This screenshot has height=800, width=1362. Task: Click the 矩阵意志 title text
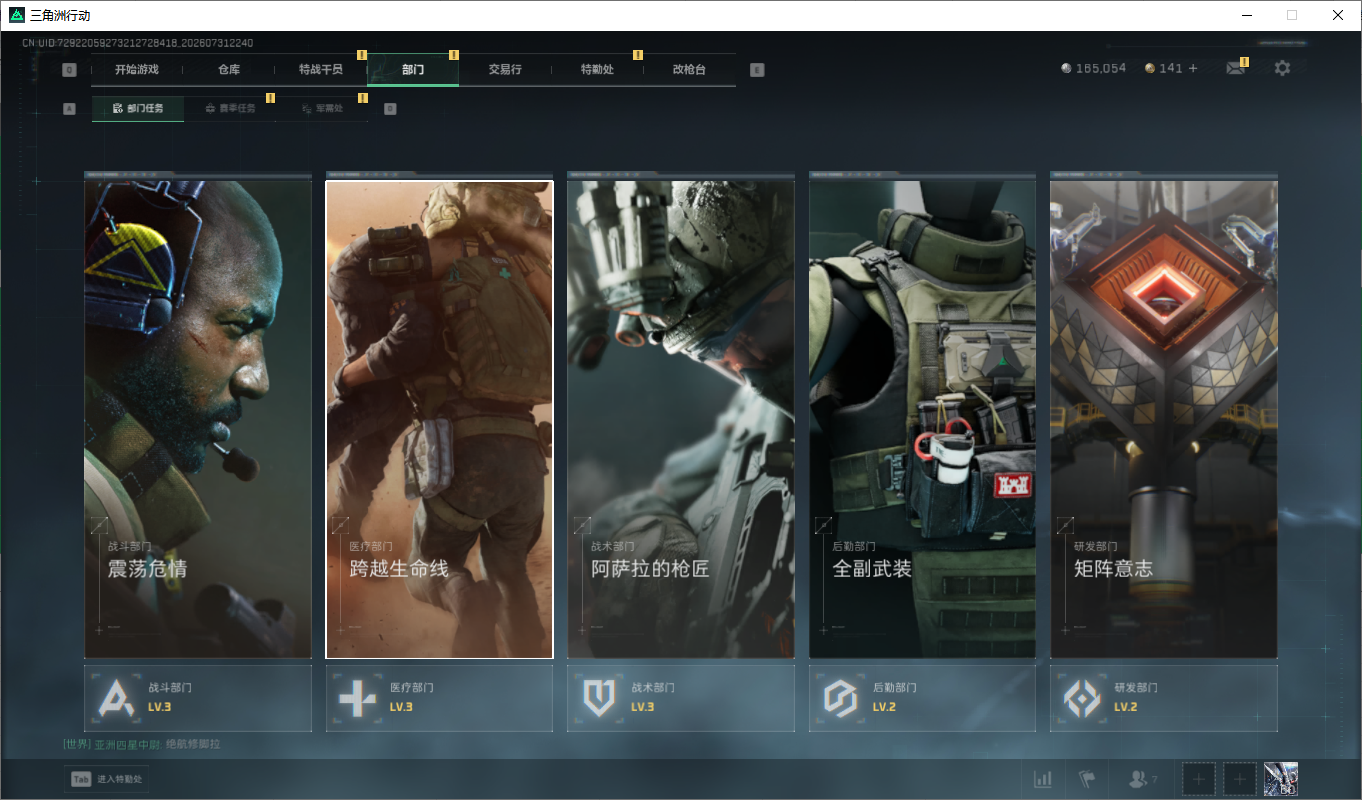(1114, 569)
